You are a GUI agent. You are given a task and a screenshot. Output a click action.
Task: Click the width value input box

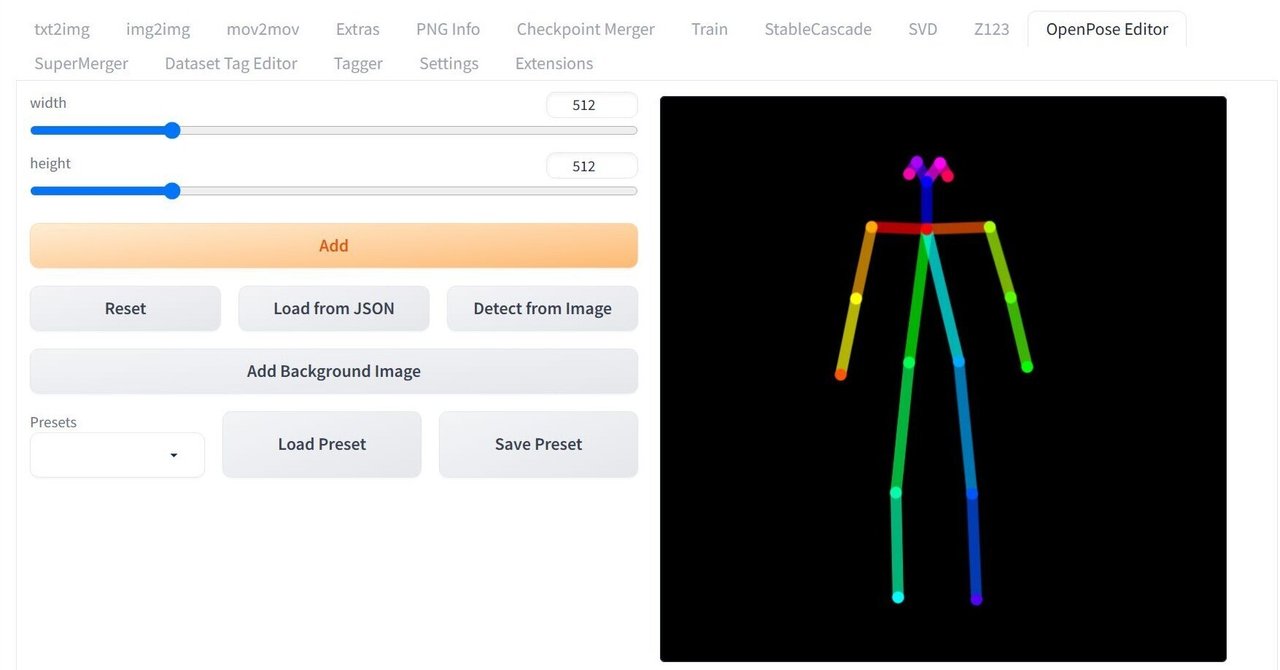pos(592,105)
